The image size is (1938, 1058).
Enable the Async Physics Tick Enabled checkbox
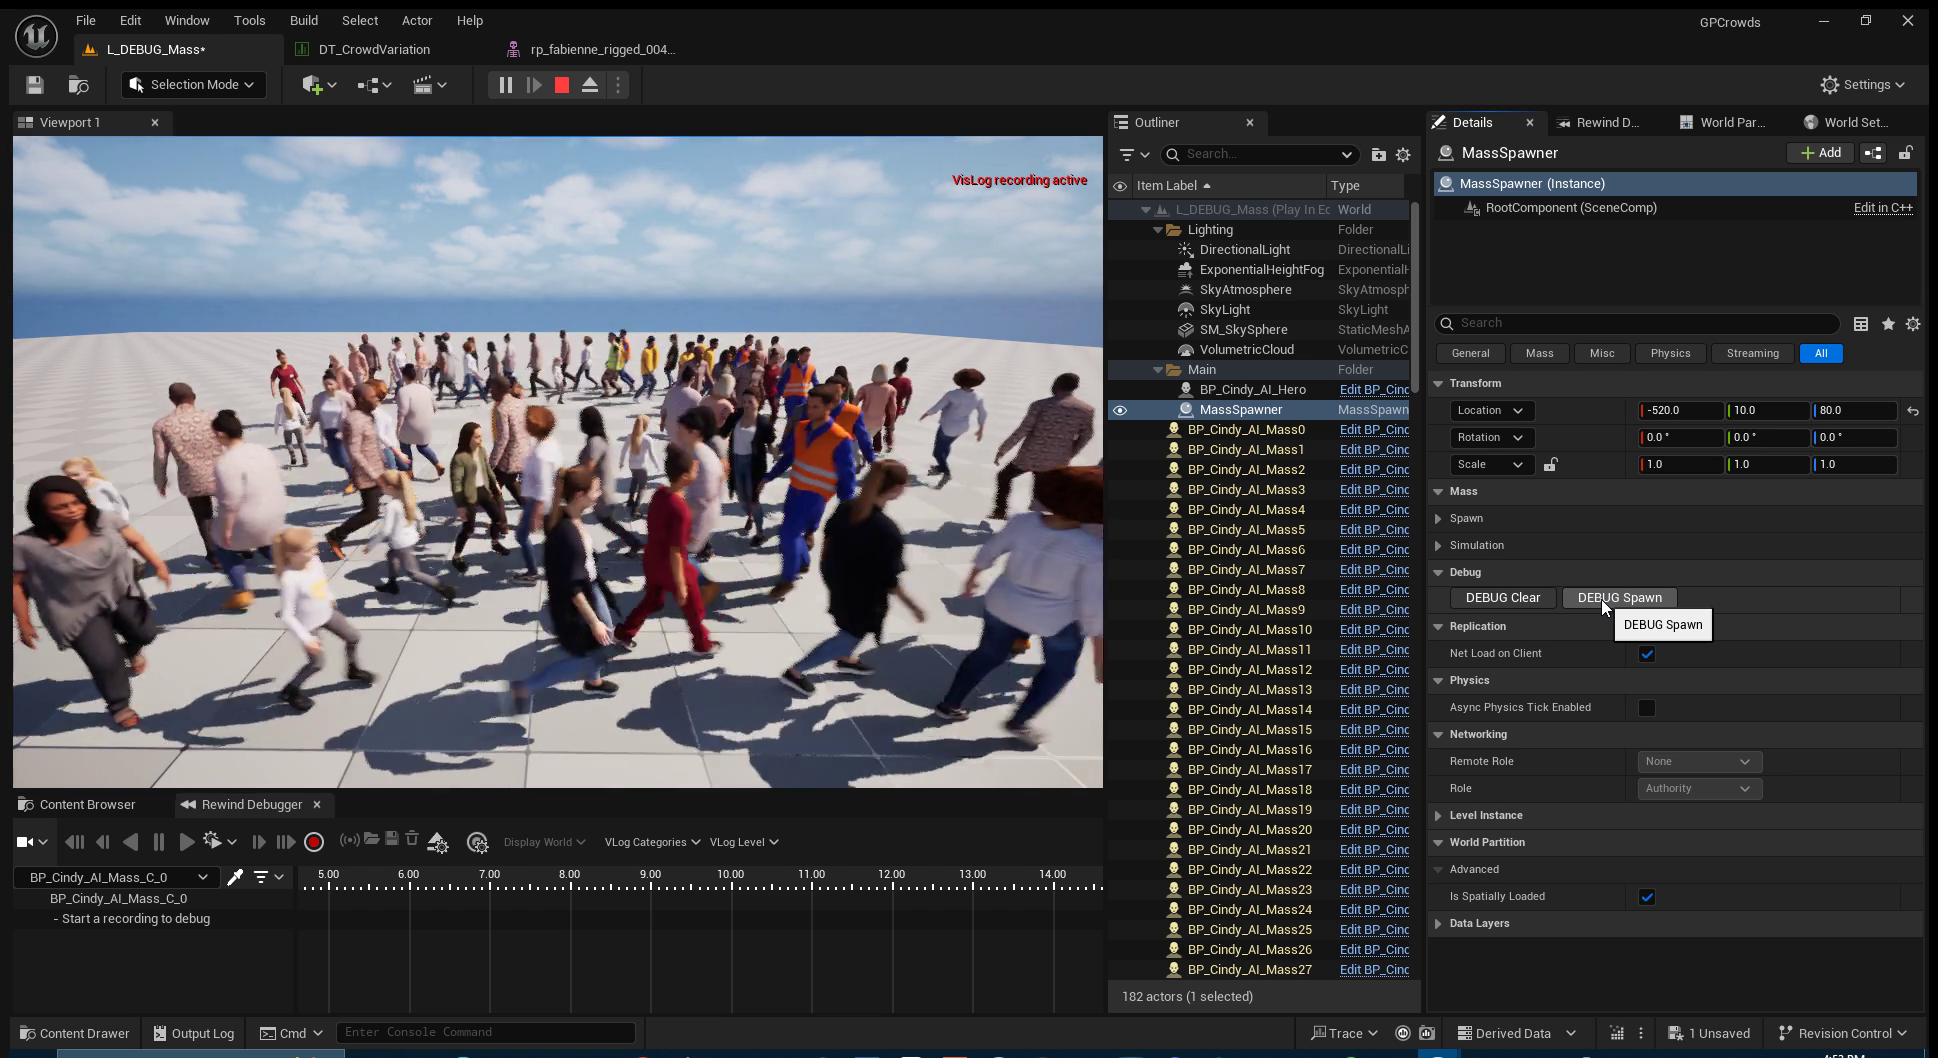point(1647,708)
